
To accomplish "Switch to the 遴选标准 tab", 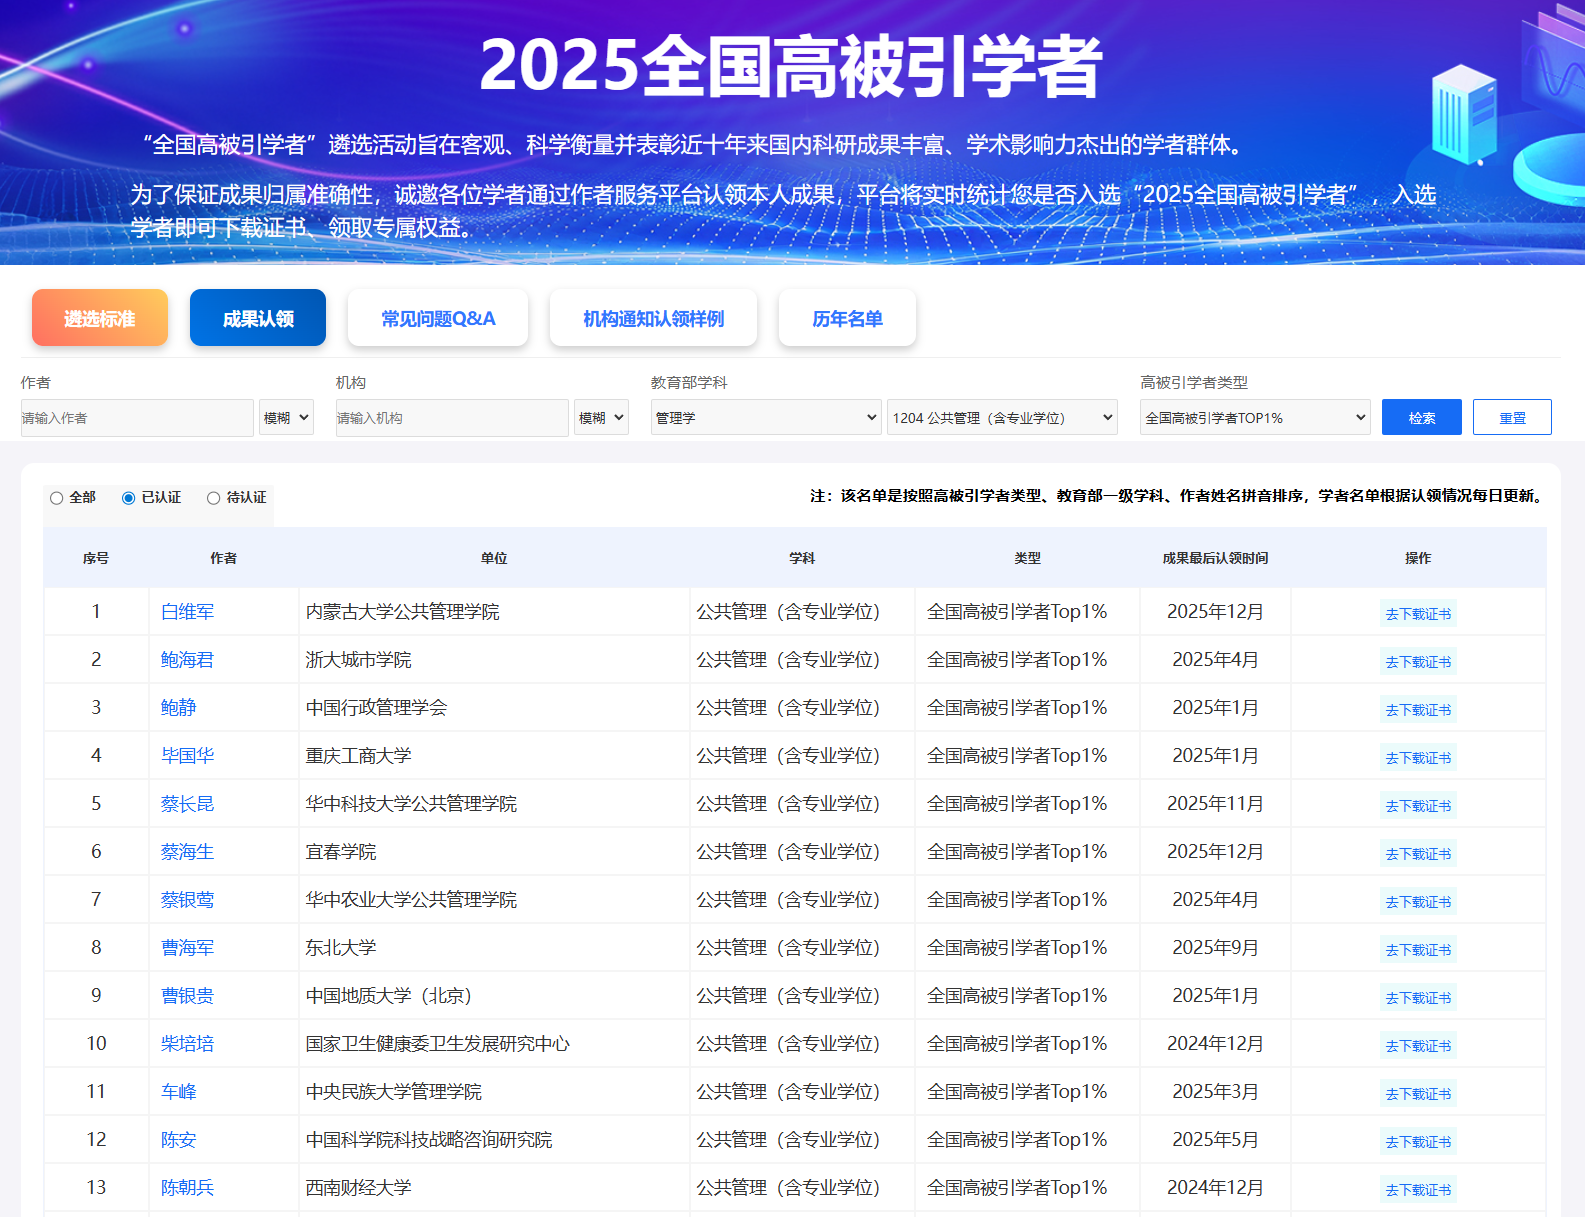I will pyautogui.click(x=100, y=318).
